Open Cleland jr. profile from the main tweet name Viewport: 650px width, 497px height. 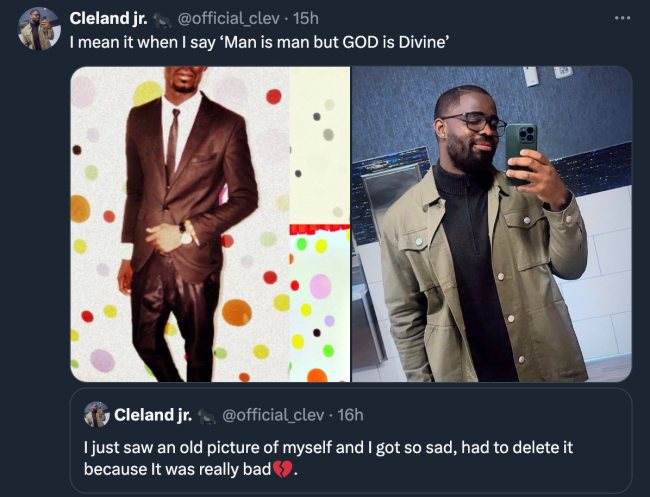pyautogui.click(x=108, y=18)
